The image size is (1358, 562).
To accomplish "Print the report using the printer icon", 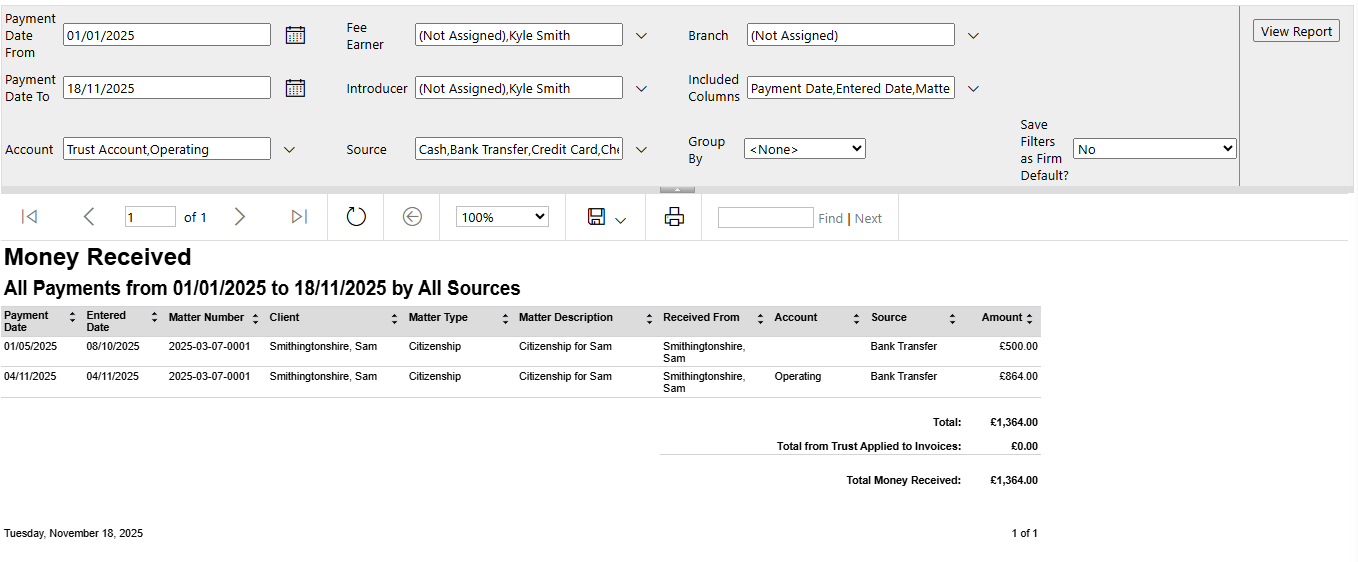I will (x=674, y=217).
